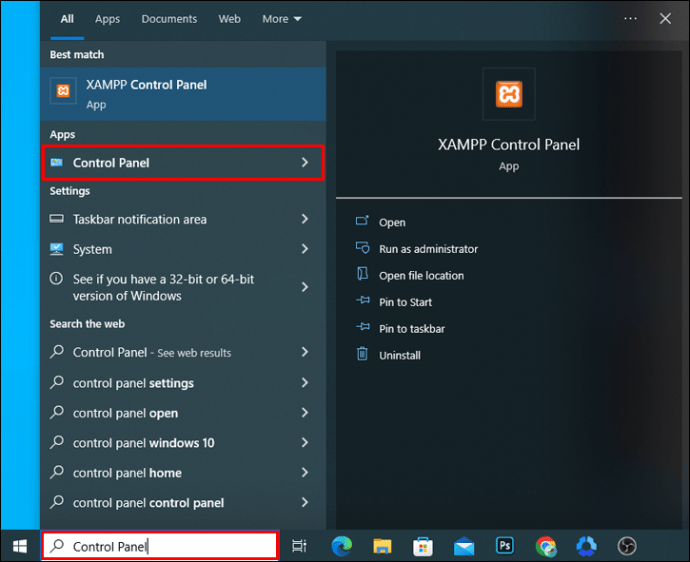Click the XAMPP Control Panel title in details pane
Screen dimensions: 690x562
click(x=509, y=144)
